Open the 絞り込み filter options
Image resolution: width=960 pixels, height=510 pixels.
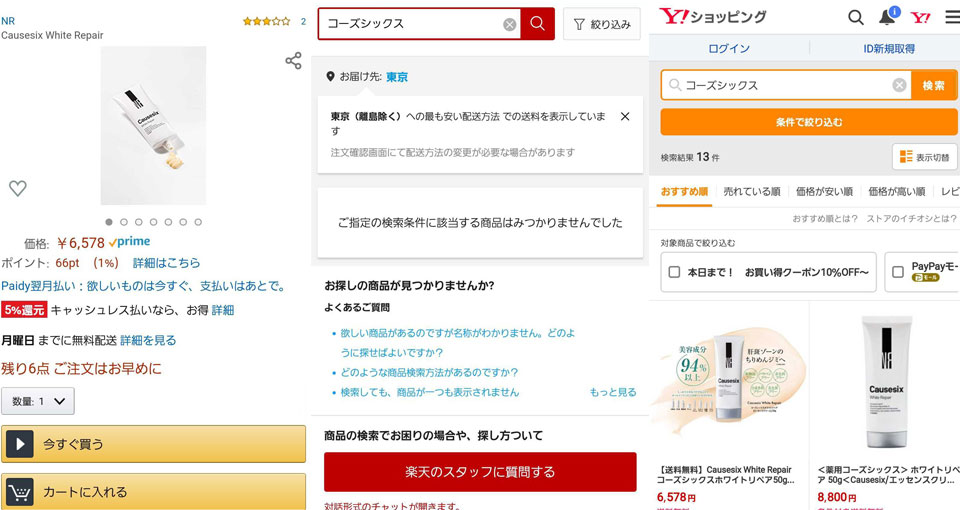point(602,24)
